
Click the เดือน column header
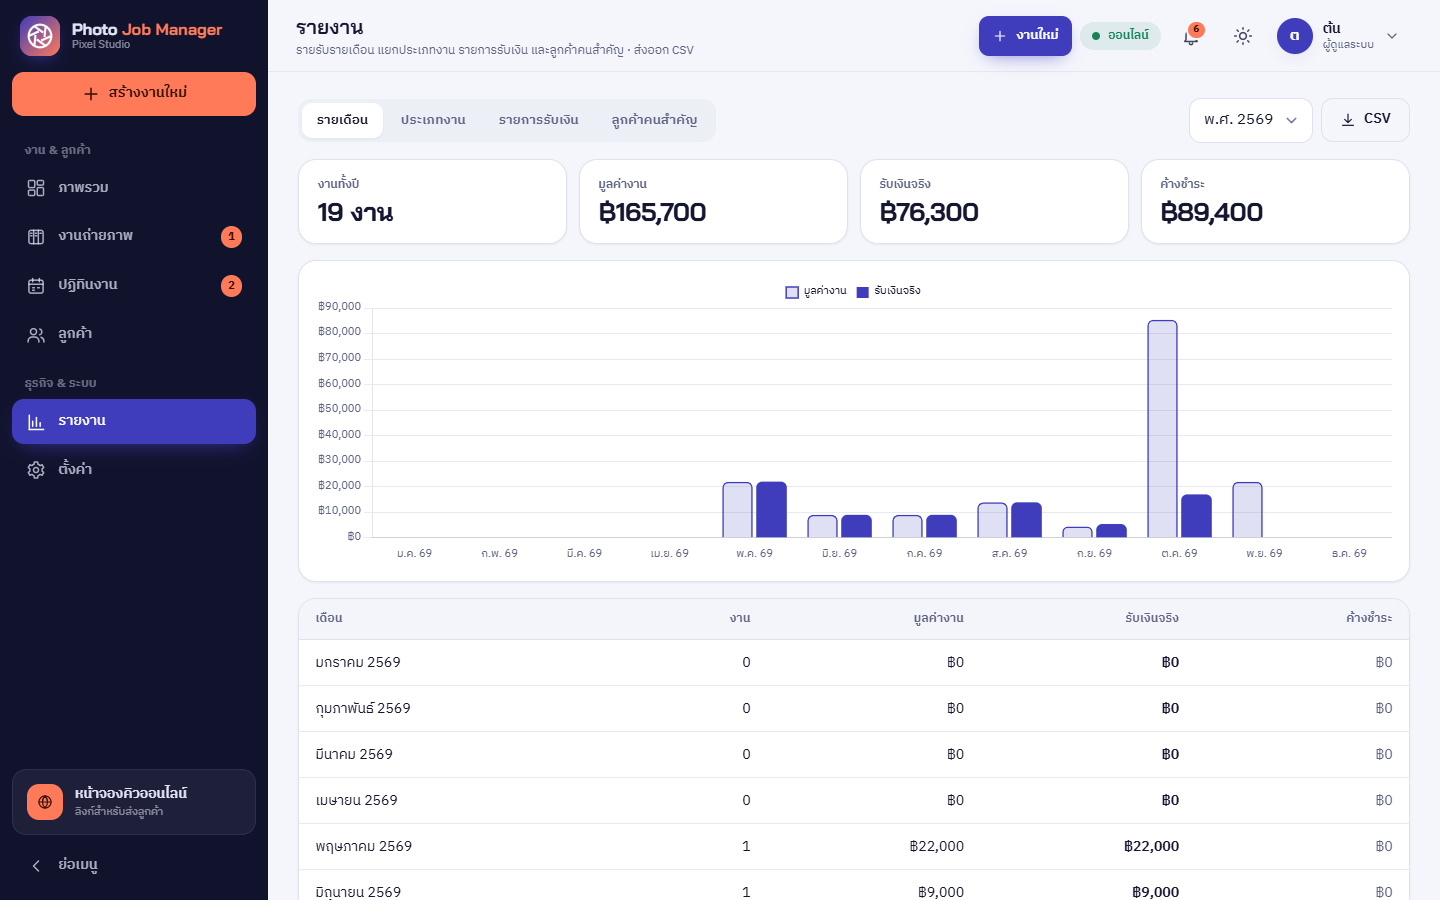pyautogui.click(x=329, y=618)
